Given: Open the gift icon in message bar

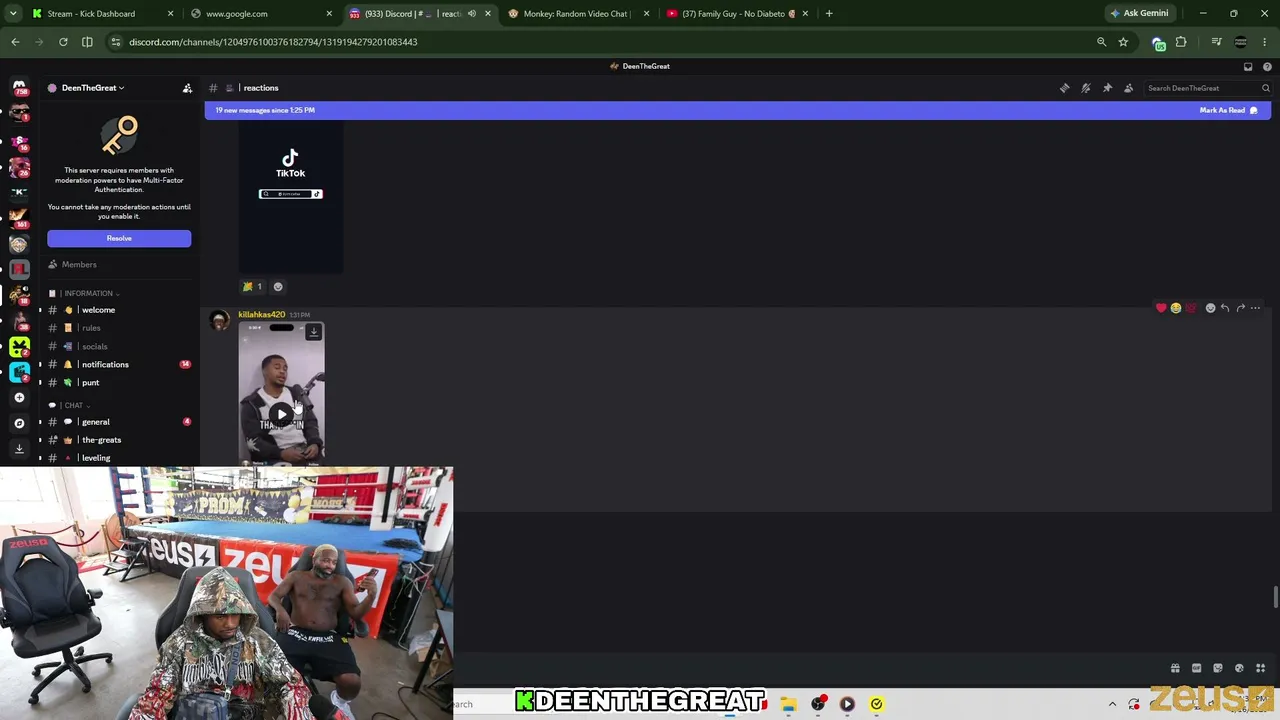Looking at the screenshot, I should click(x=1175, y=668).
